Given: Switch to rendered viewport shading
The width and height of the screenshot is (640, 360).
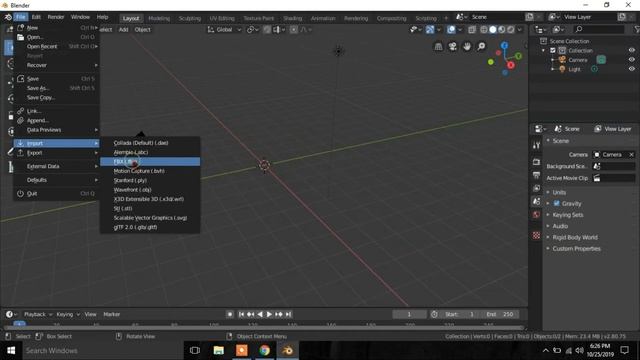Looking at the screenshot, I should [511, 30].
